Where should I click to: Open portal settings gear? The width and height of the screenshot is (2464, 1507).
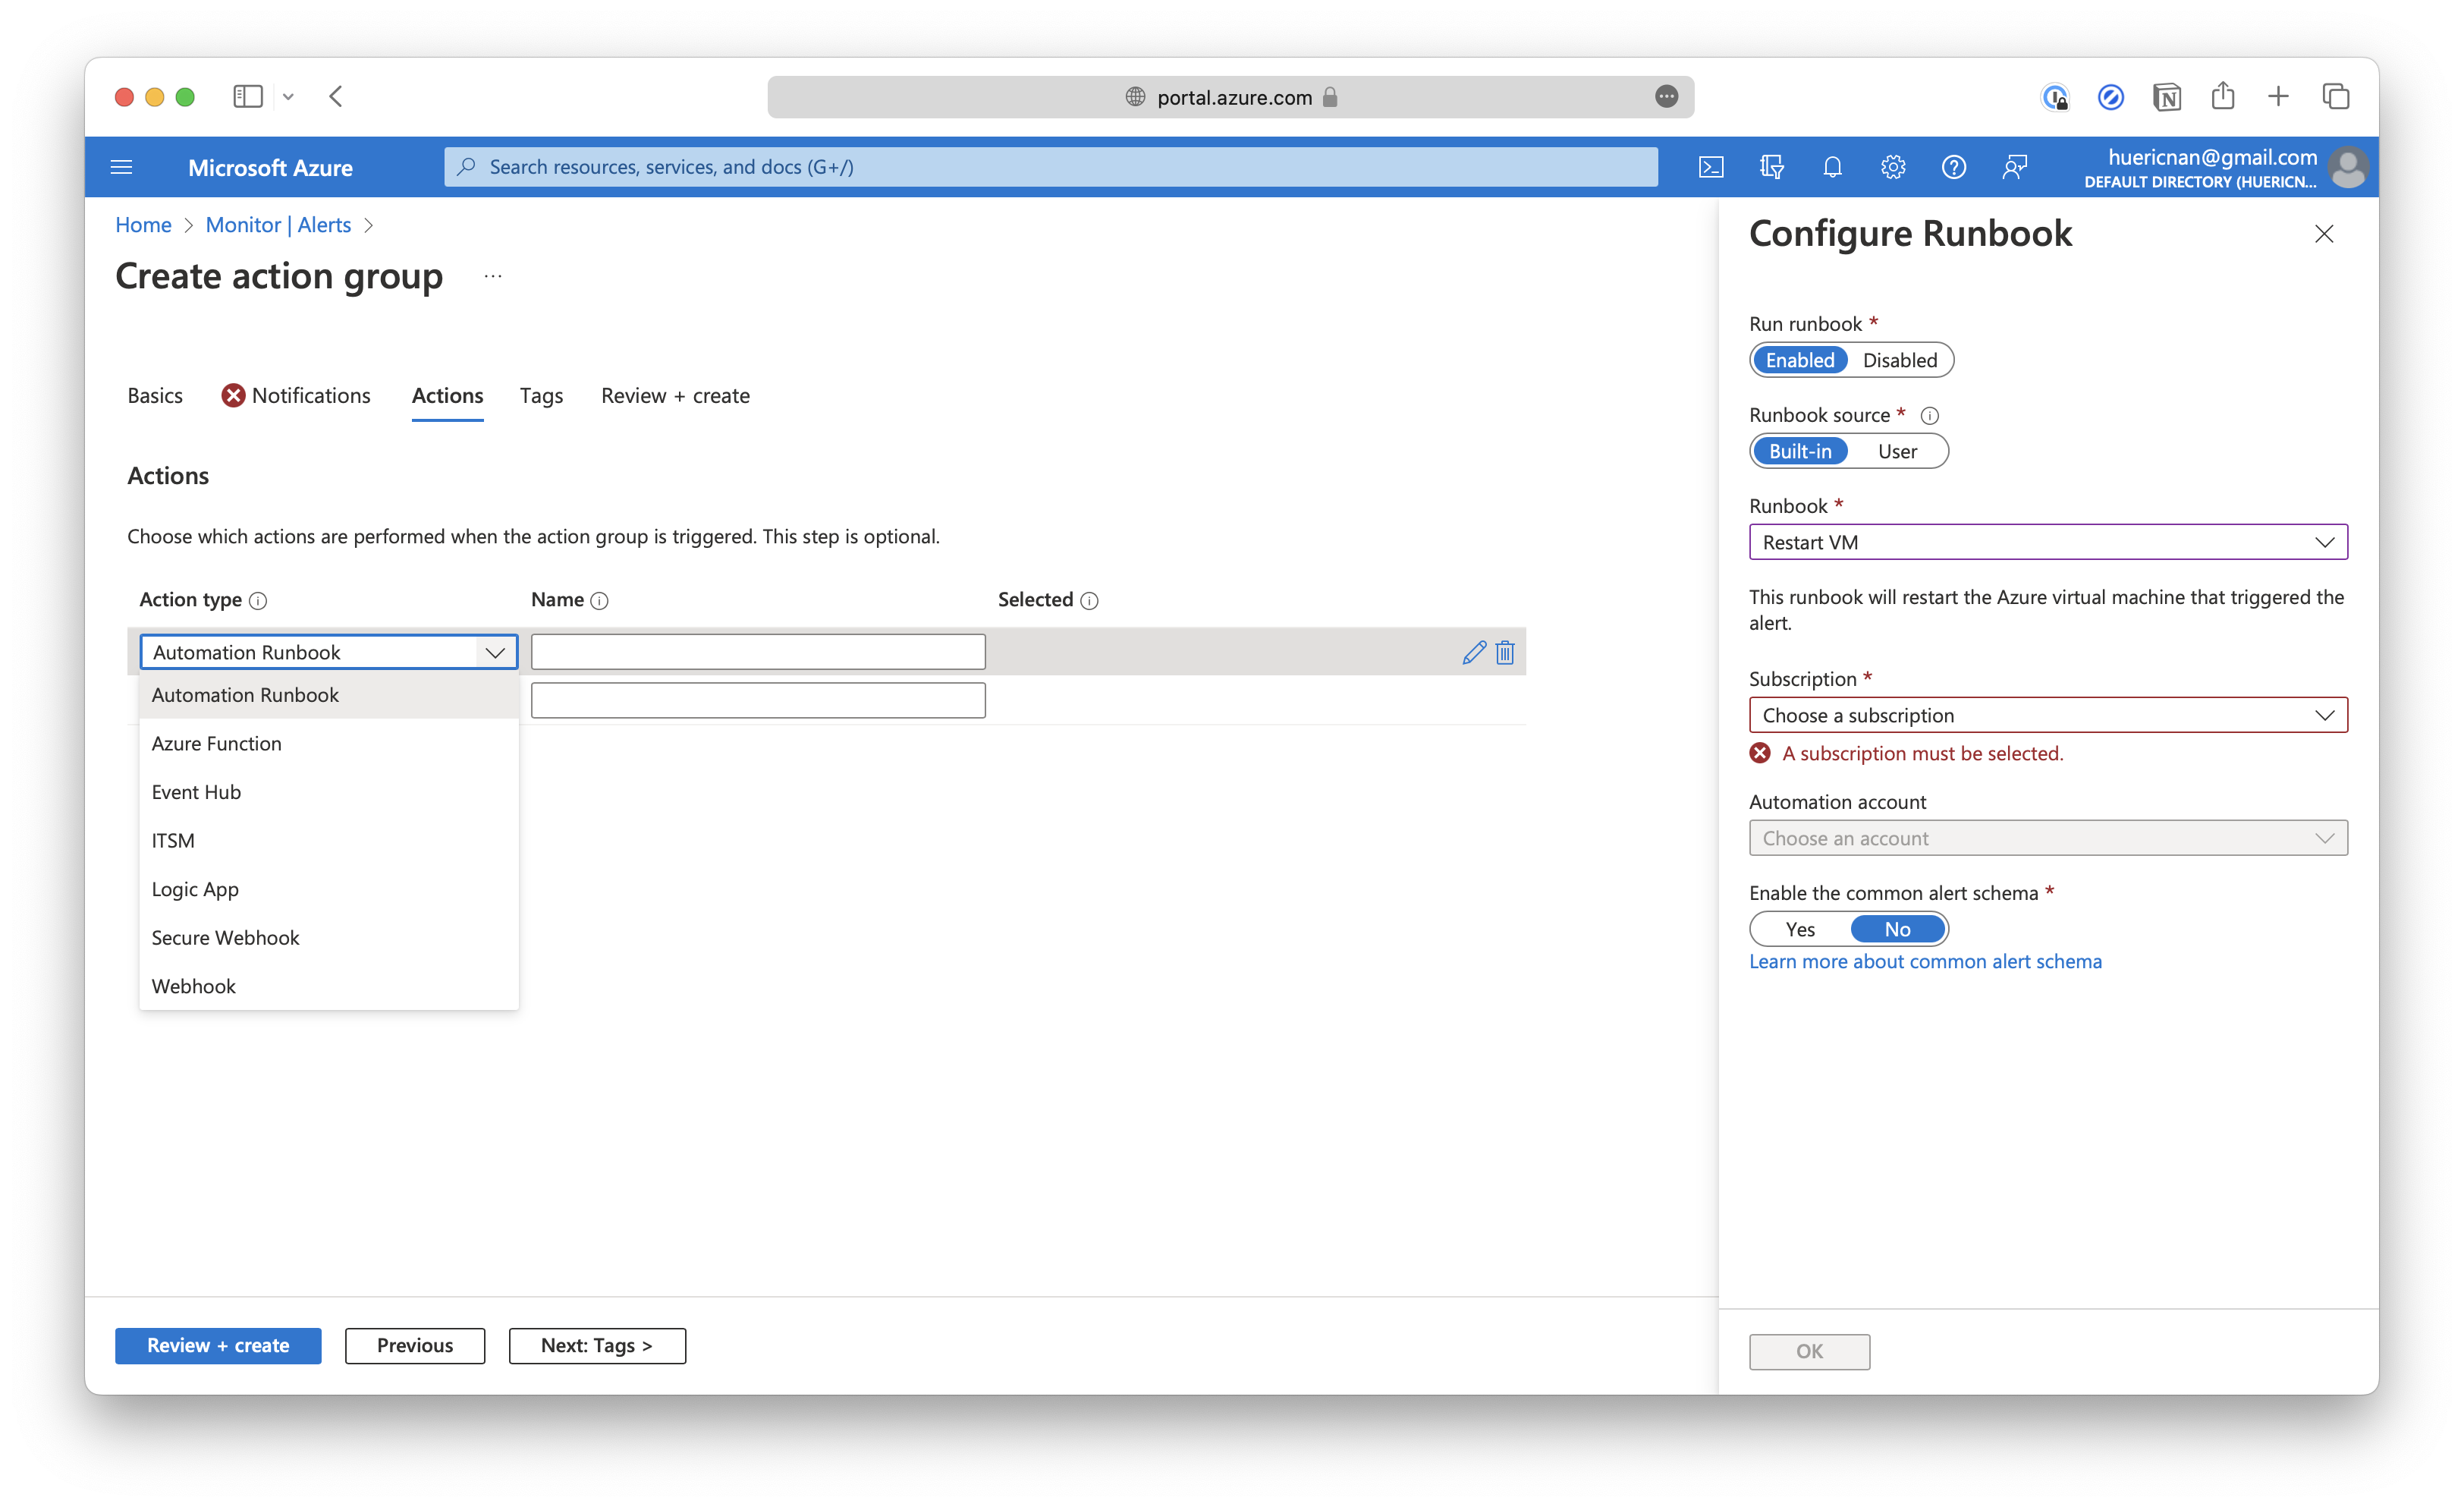click(x=1893, y=167)
